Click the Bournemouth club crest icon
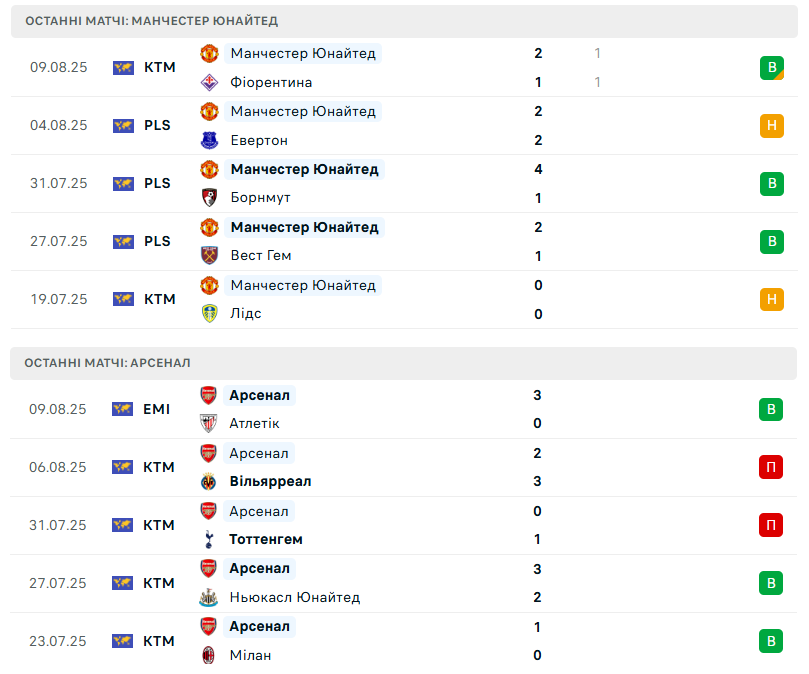809x674 pixels. tap(209, 198)
